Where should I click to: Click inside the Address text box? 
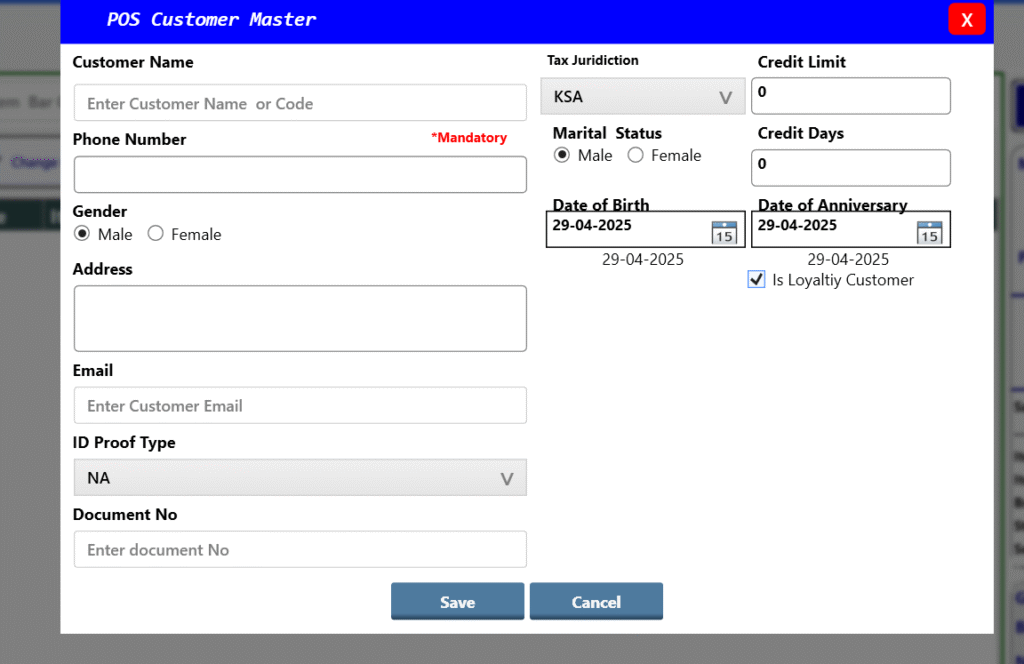click(x=300, y=318)
